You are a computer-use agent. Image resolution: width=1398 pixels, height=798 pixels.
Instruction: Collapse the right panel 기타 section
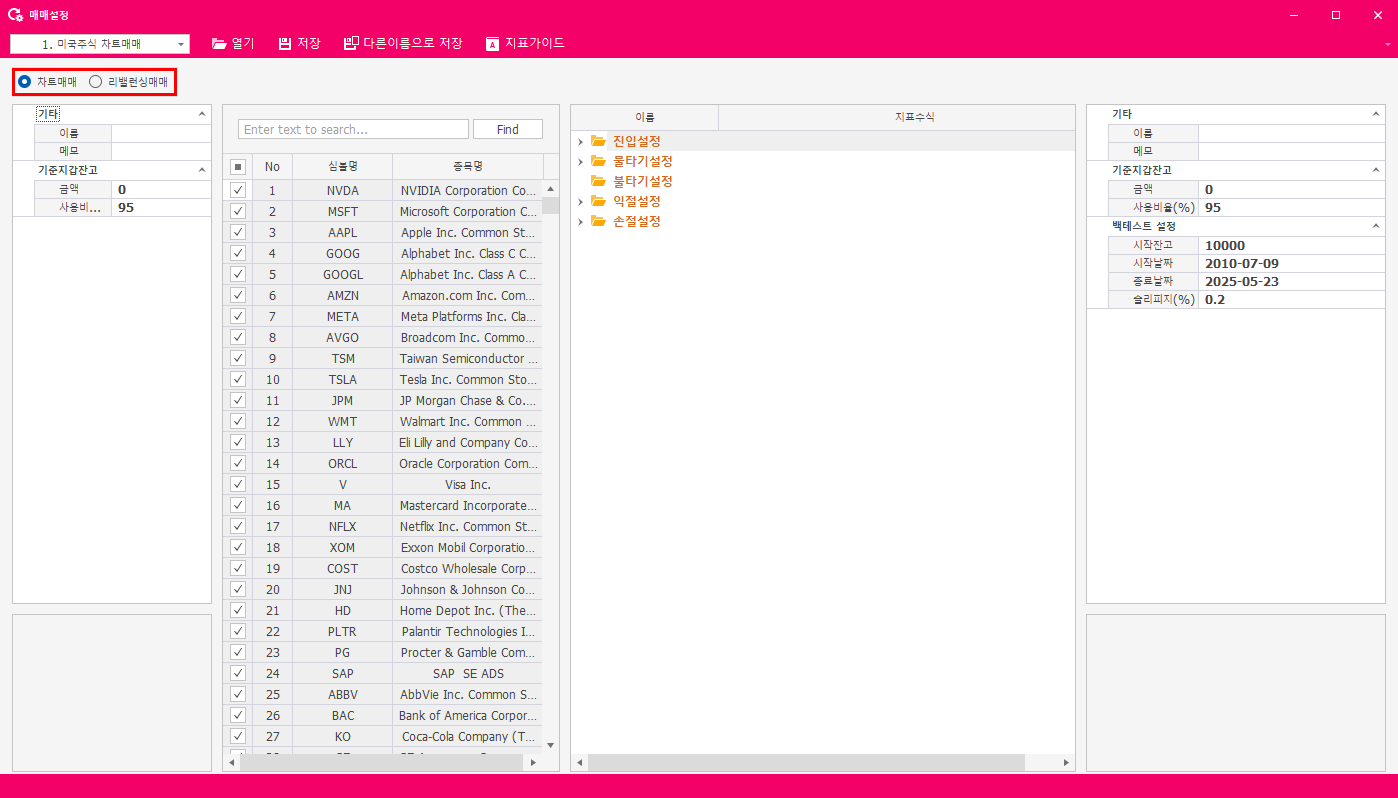1377,115
